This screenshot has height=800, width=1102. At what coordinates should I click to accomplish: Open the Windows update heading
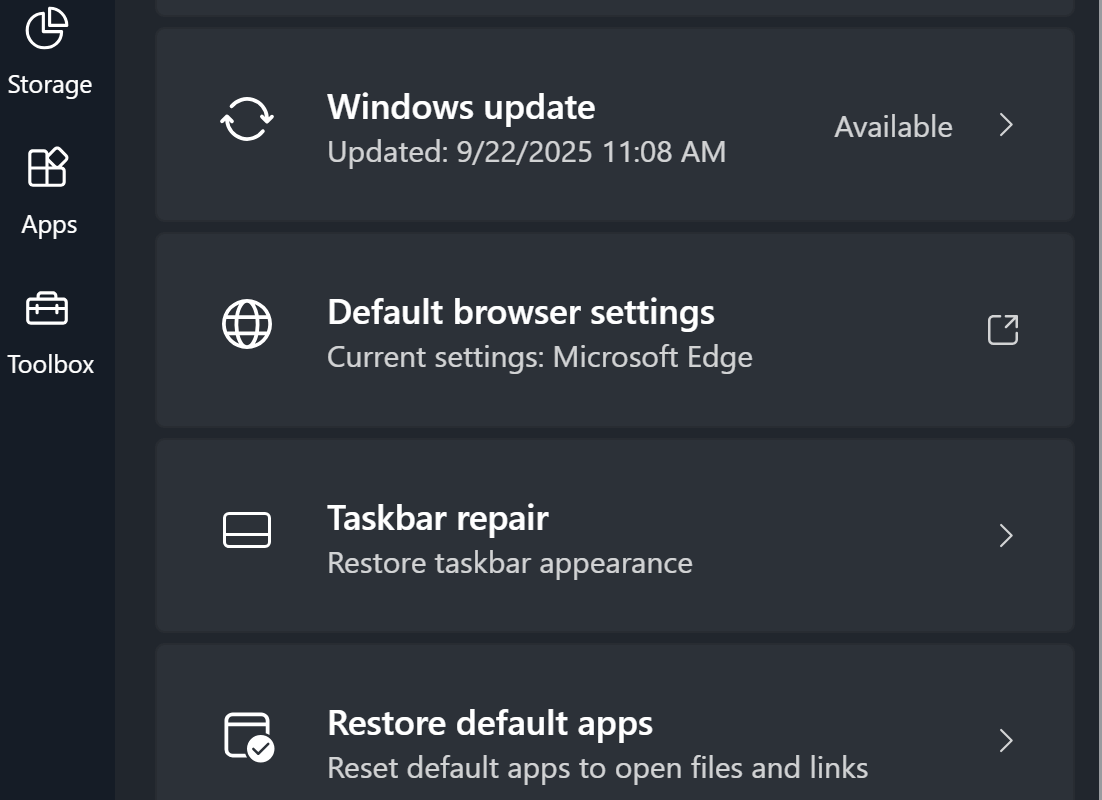(461, 107)
